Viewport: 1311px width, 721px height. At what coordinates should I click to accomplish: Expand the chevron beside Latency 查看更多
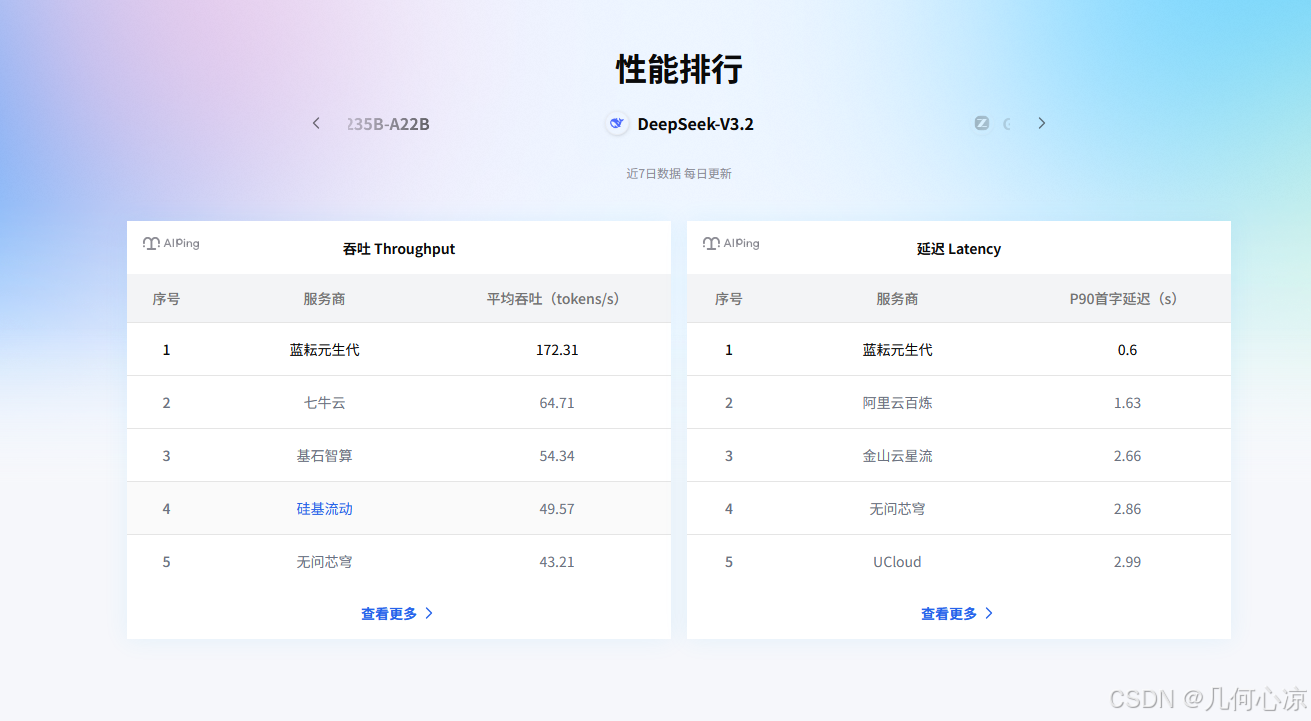[x=989, y=614]
